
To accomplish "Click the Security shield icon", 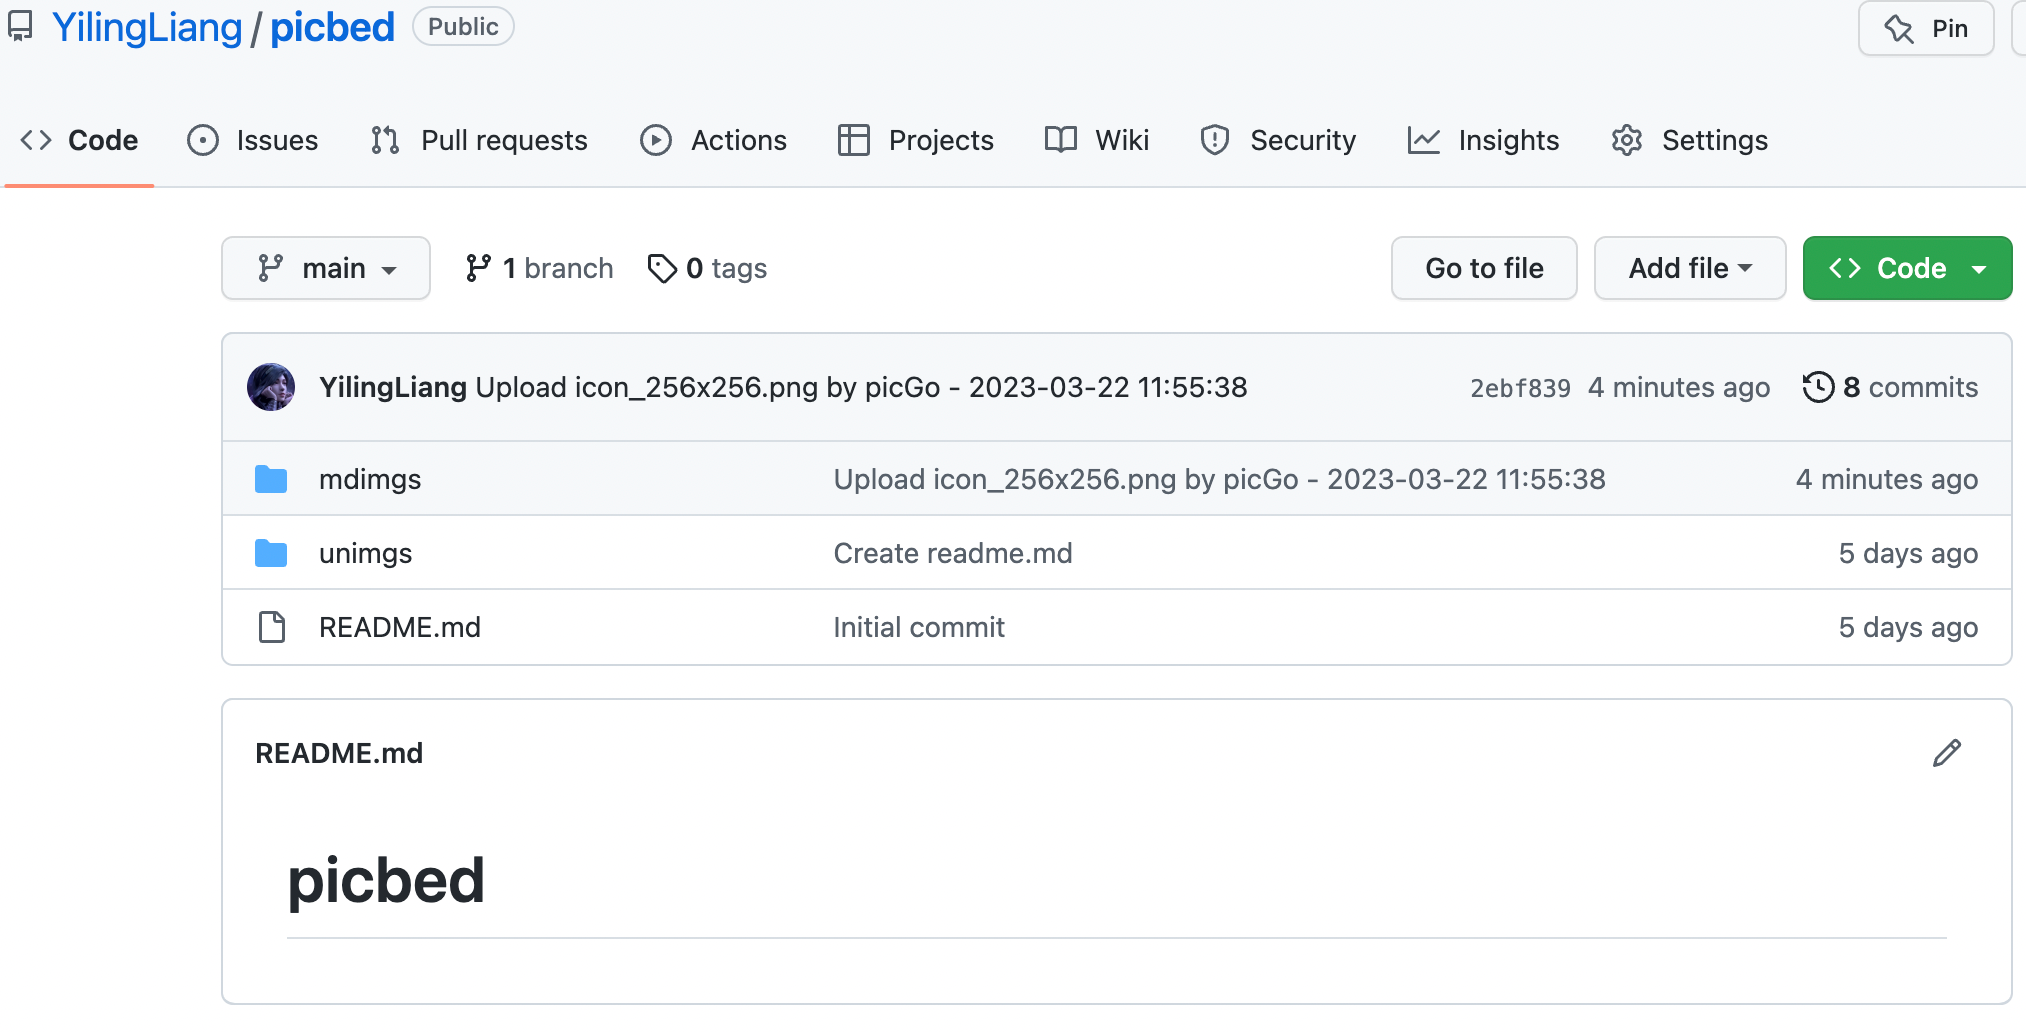I will tap(1215, 140).
